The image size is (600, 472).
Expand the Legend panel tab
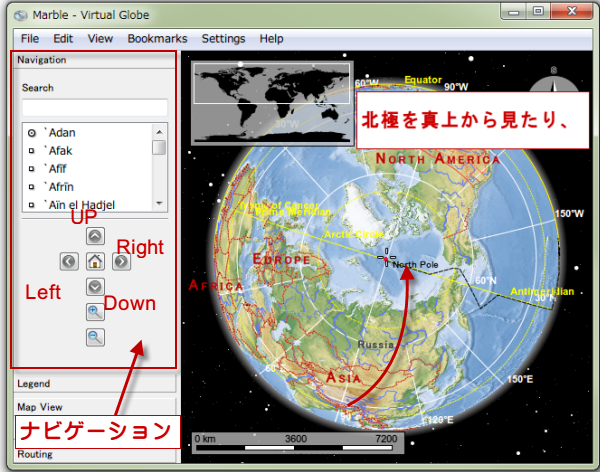coord(94,383)
